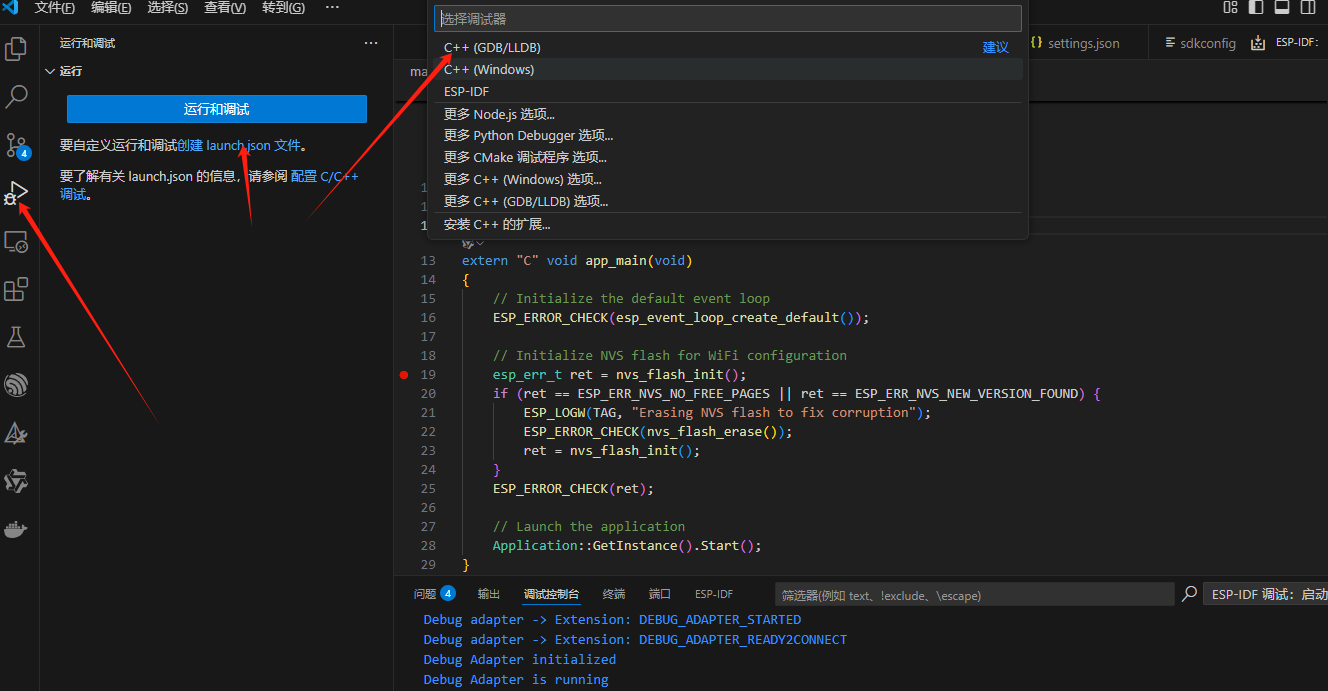The height and width of the screenshot is (691, 1328).
Task: Click the customize layout icon at top right
Action: [x=1230, y=7]
